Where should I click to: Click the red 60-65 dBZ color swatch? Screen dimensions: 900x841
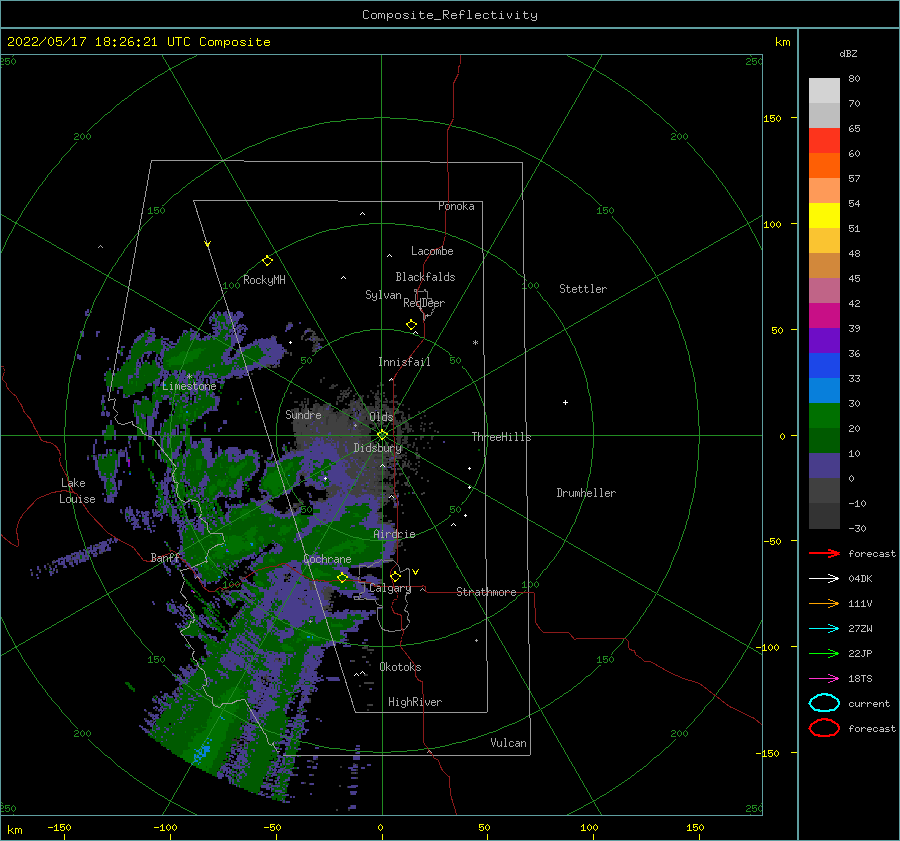[824, 141]
